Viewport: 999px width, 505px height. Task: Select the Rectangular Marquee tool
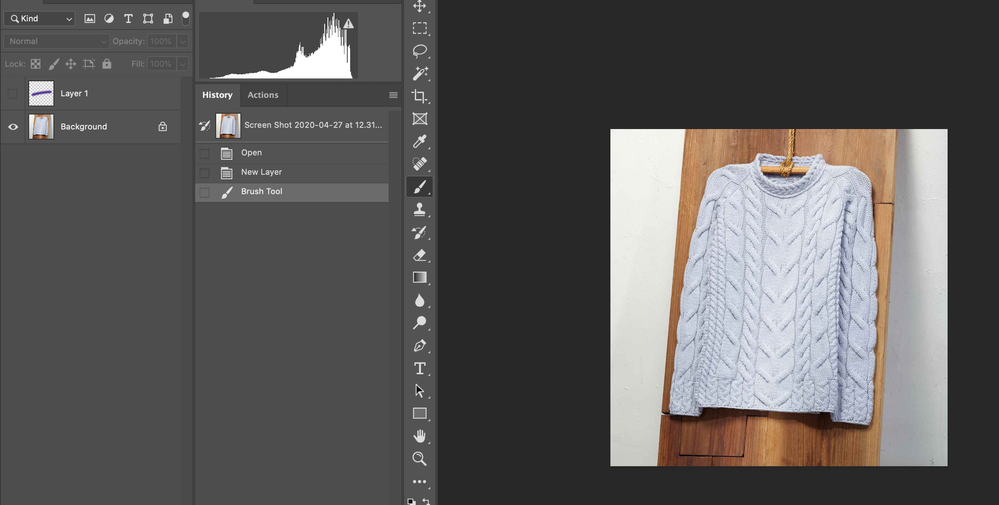click(419, 28)
